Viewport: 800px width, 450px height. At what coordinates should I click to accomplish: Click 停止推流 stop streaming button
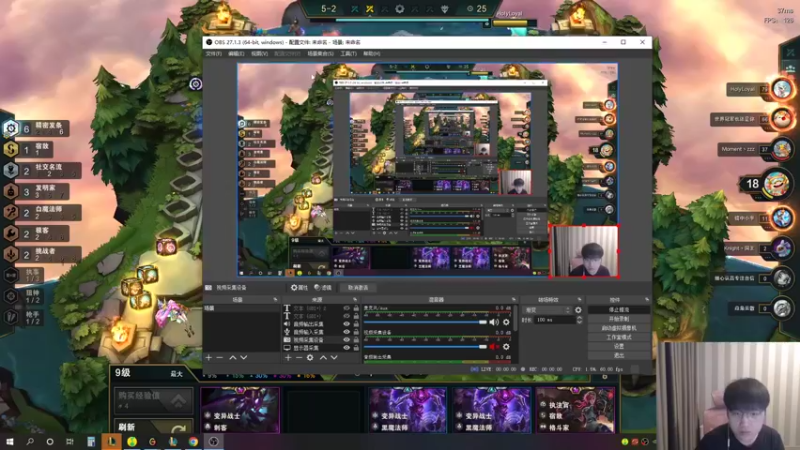click(x=619, y=310)
